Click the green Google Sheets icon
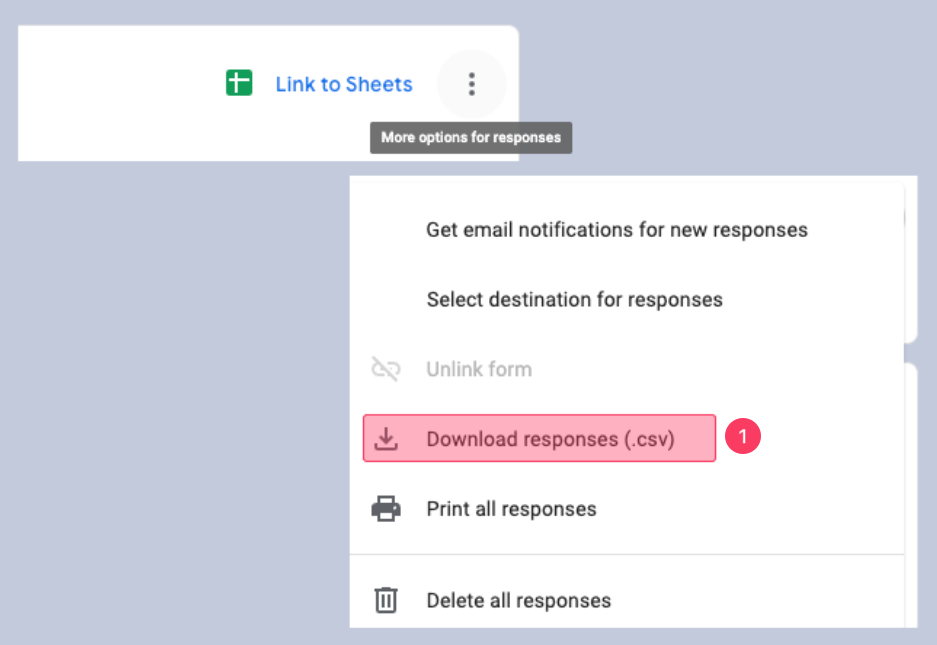 239,84
